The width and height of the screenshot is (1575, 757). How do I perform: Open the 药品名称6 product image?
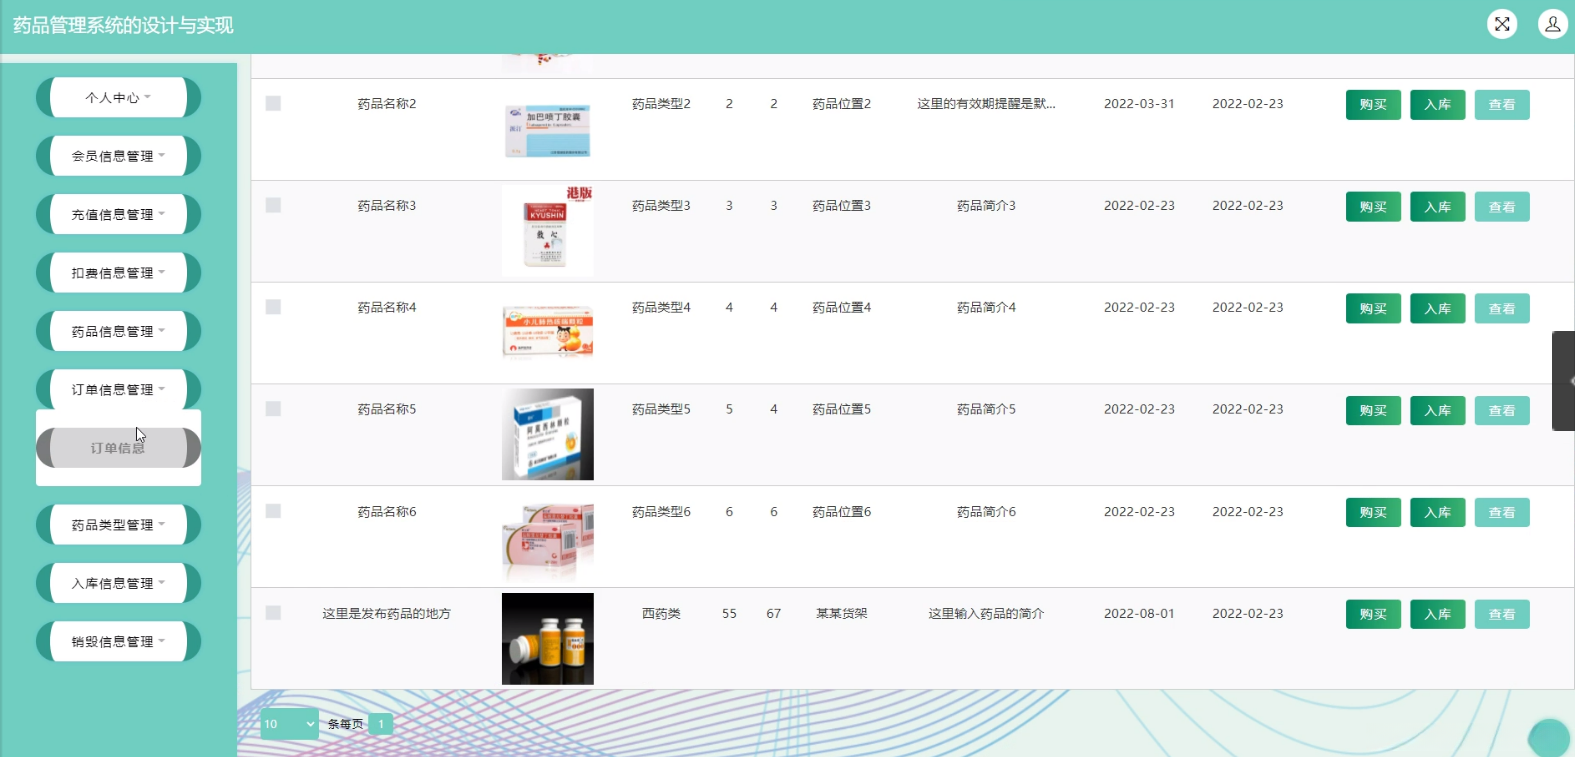[x=548, y=538]
